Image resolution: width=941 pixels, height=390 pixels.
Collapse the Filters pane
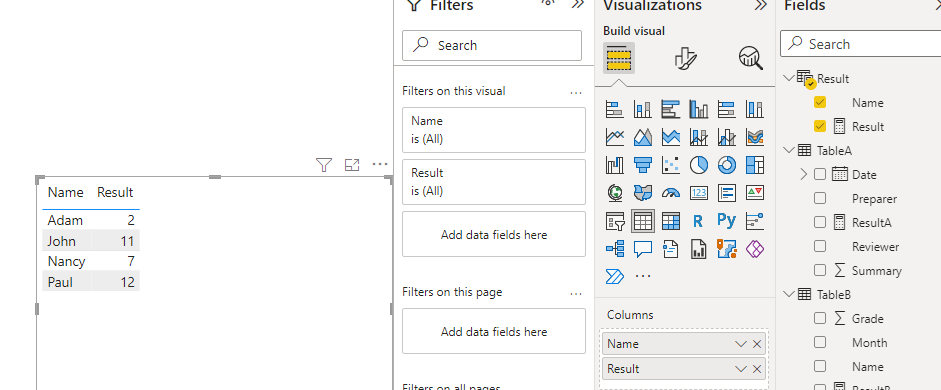click(578, 5)
